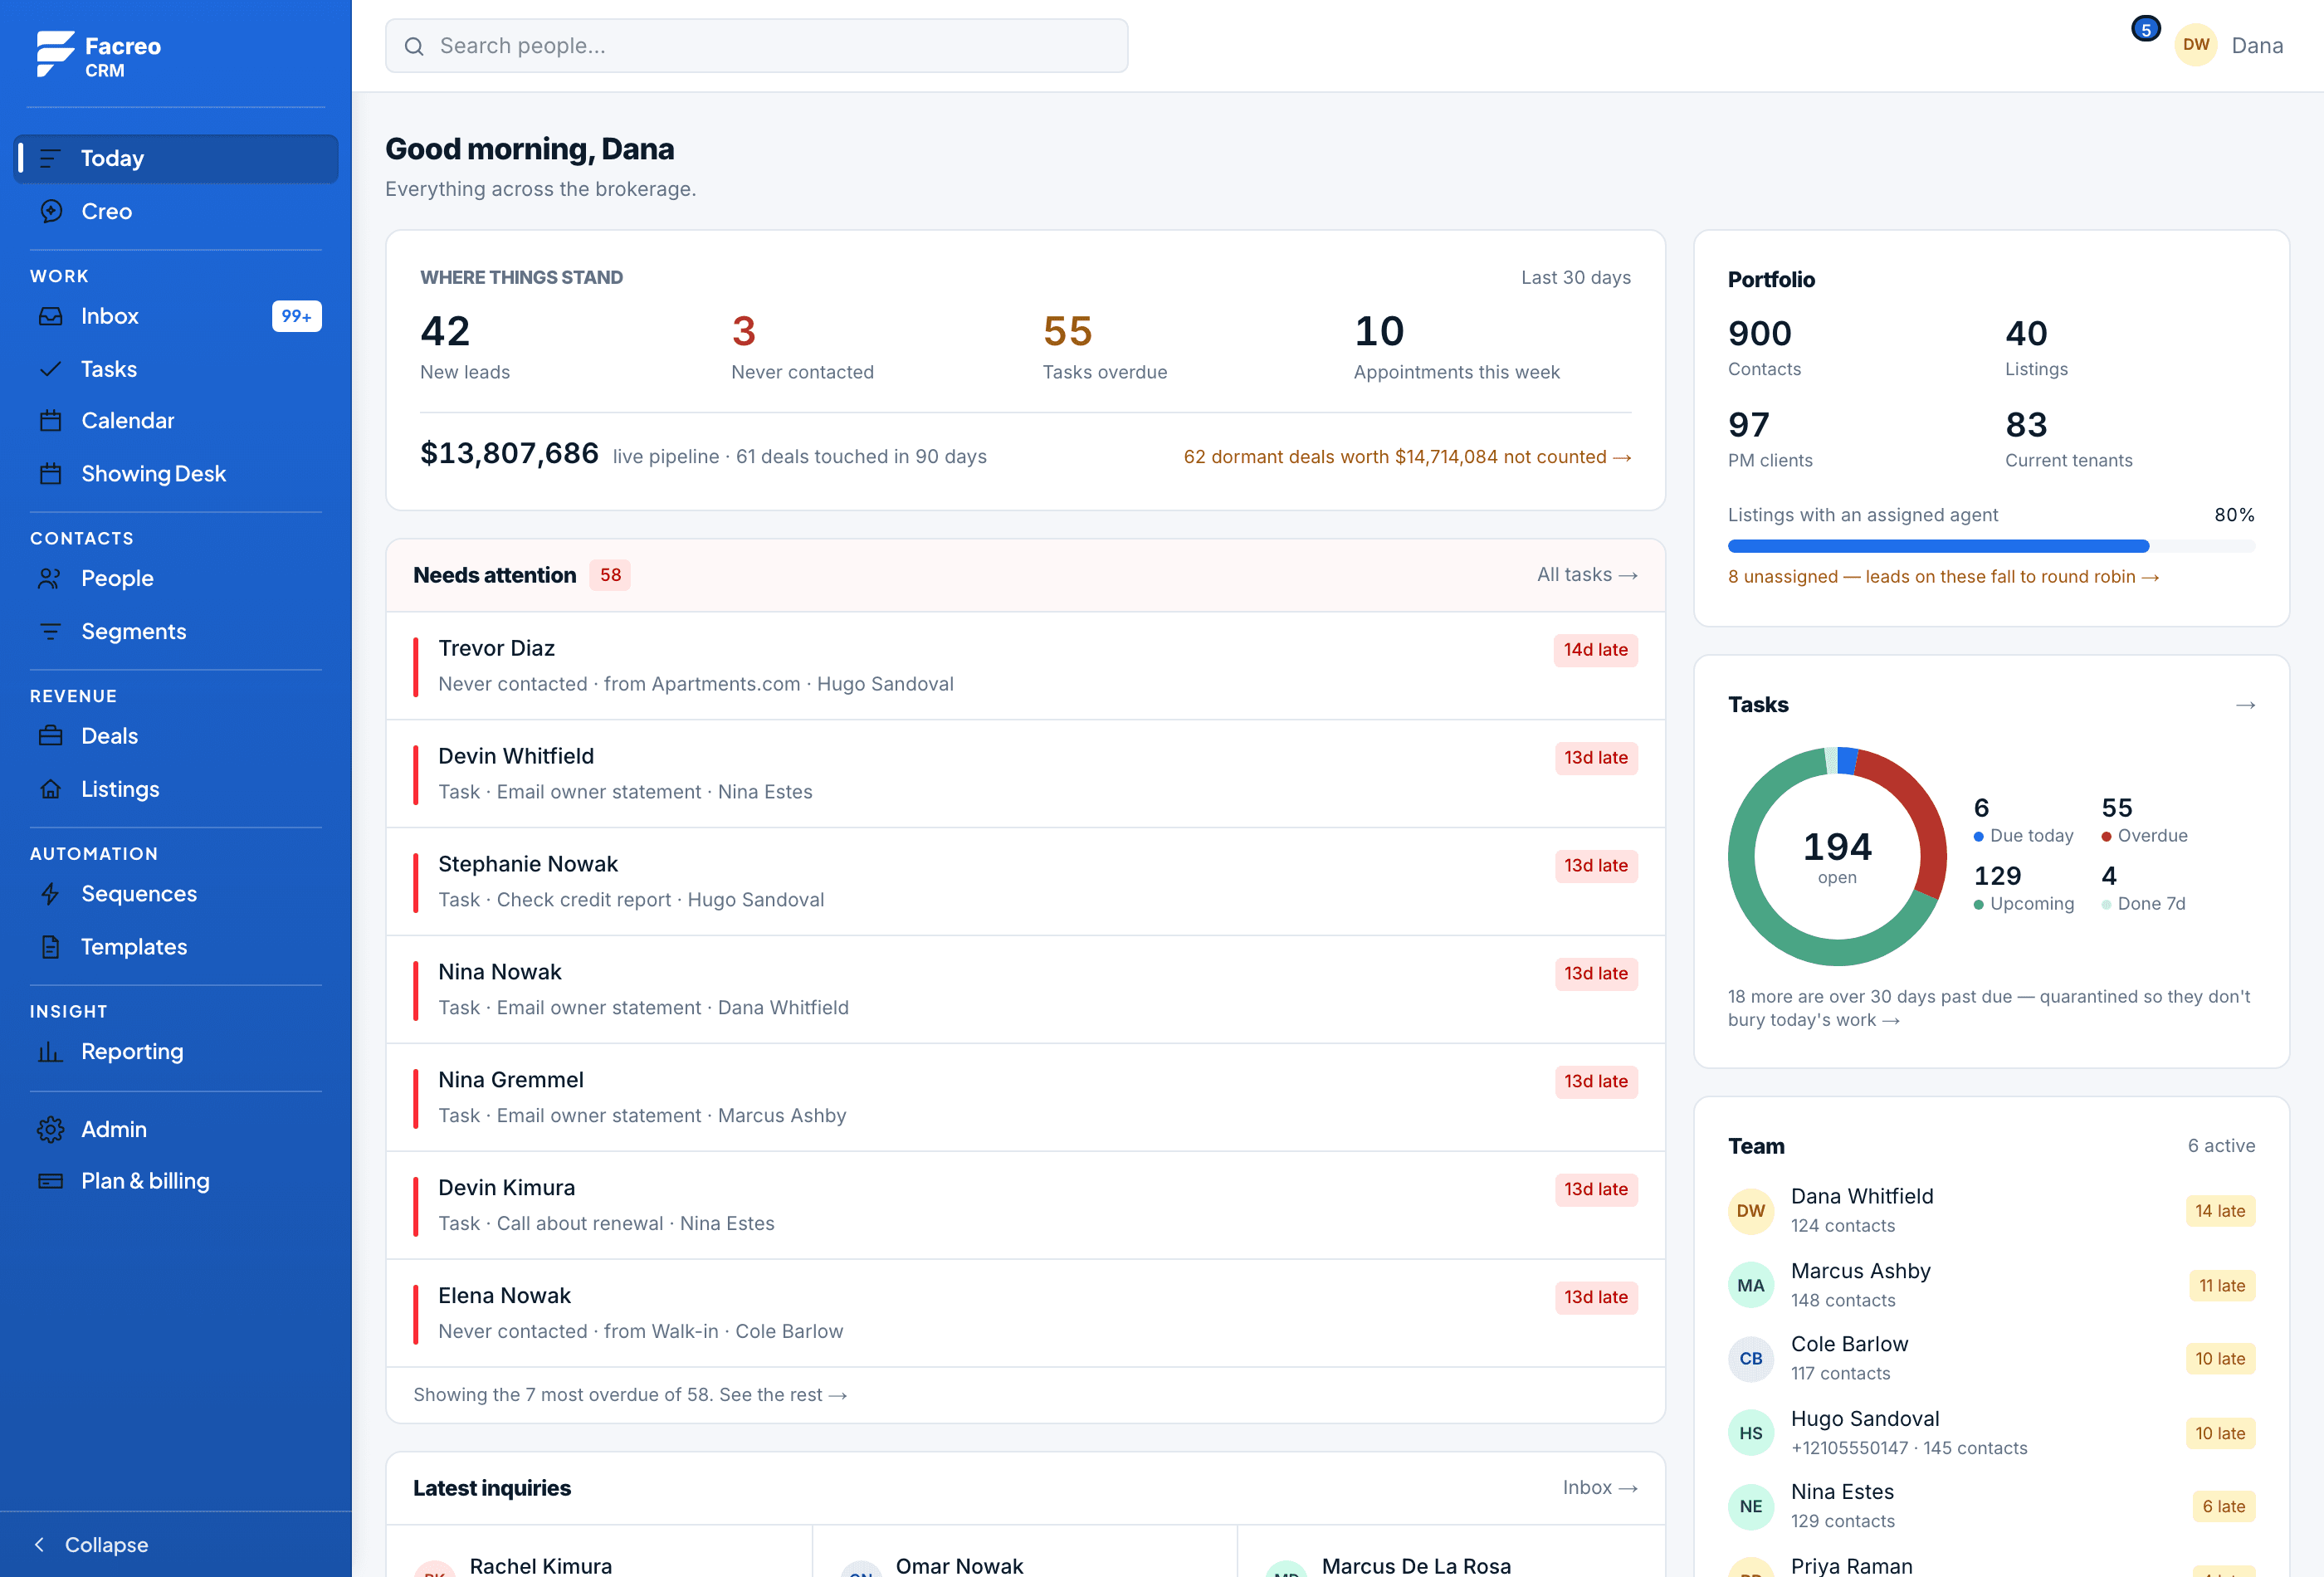
Task: Click the See the rest link
Action: point(783,1395)
